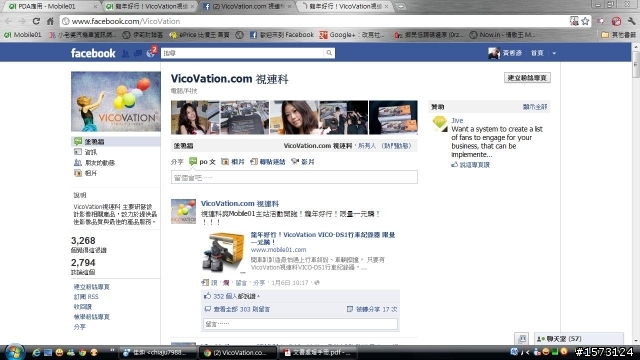Choose the po 文 share option
Screen dimensions: 640x360
pos(202,162)
